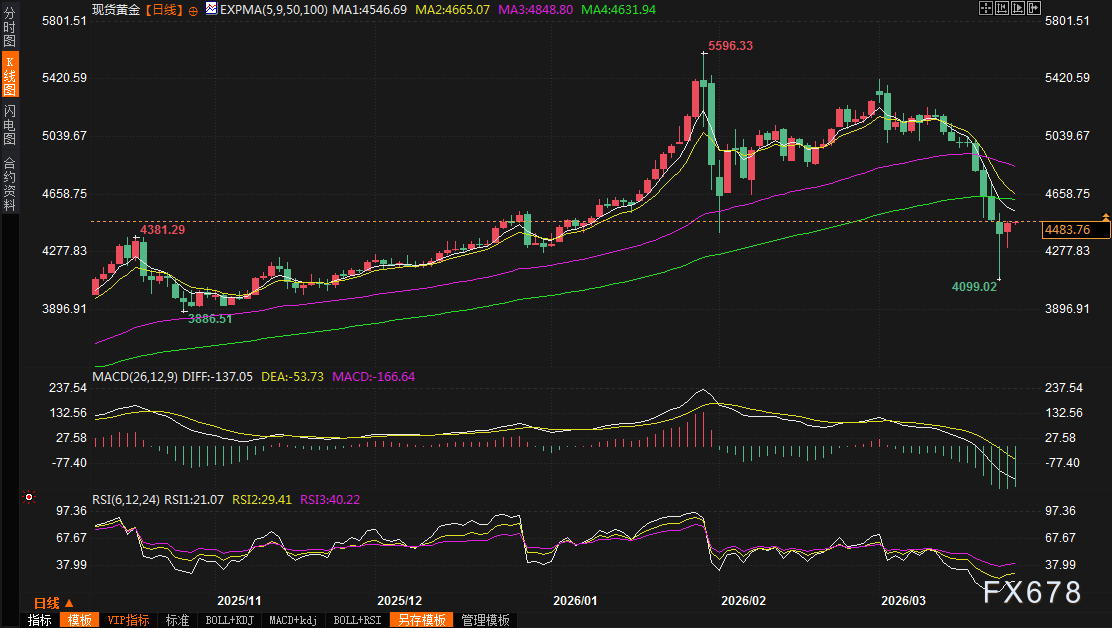Click the jump-to-start chart icon
Screen dimensions: 1112x628
[1003, 8]
